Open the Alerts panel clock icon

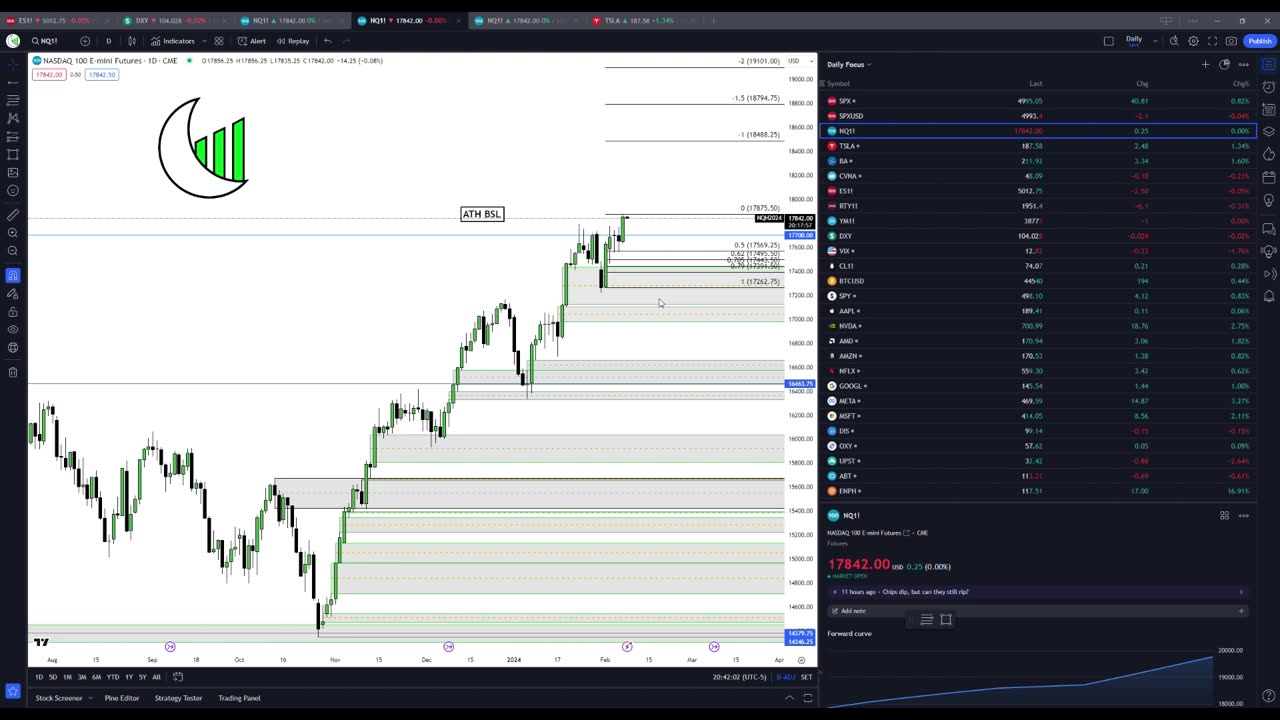pos(1269,87)
